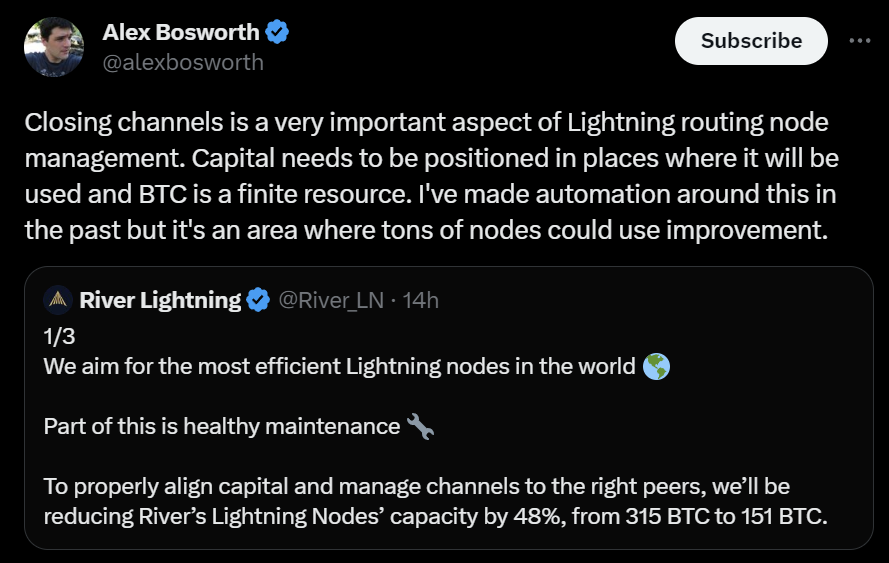
Task: Click the @River_LN handle
Action: point(329,299)
